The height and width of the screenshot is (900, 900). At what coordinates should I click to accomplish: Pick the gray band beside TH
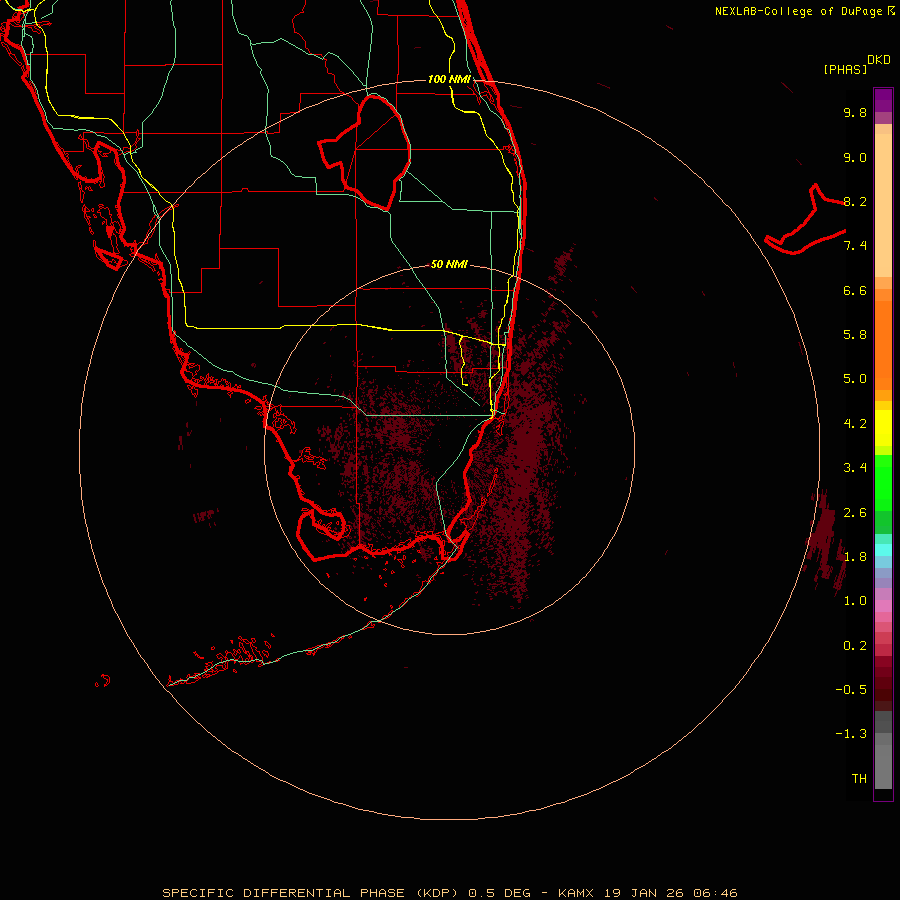pos(883,769)
